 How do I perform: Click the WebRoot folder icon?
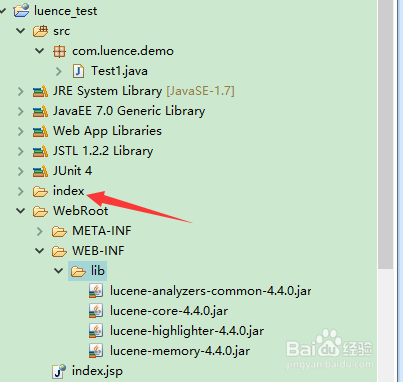40,211
